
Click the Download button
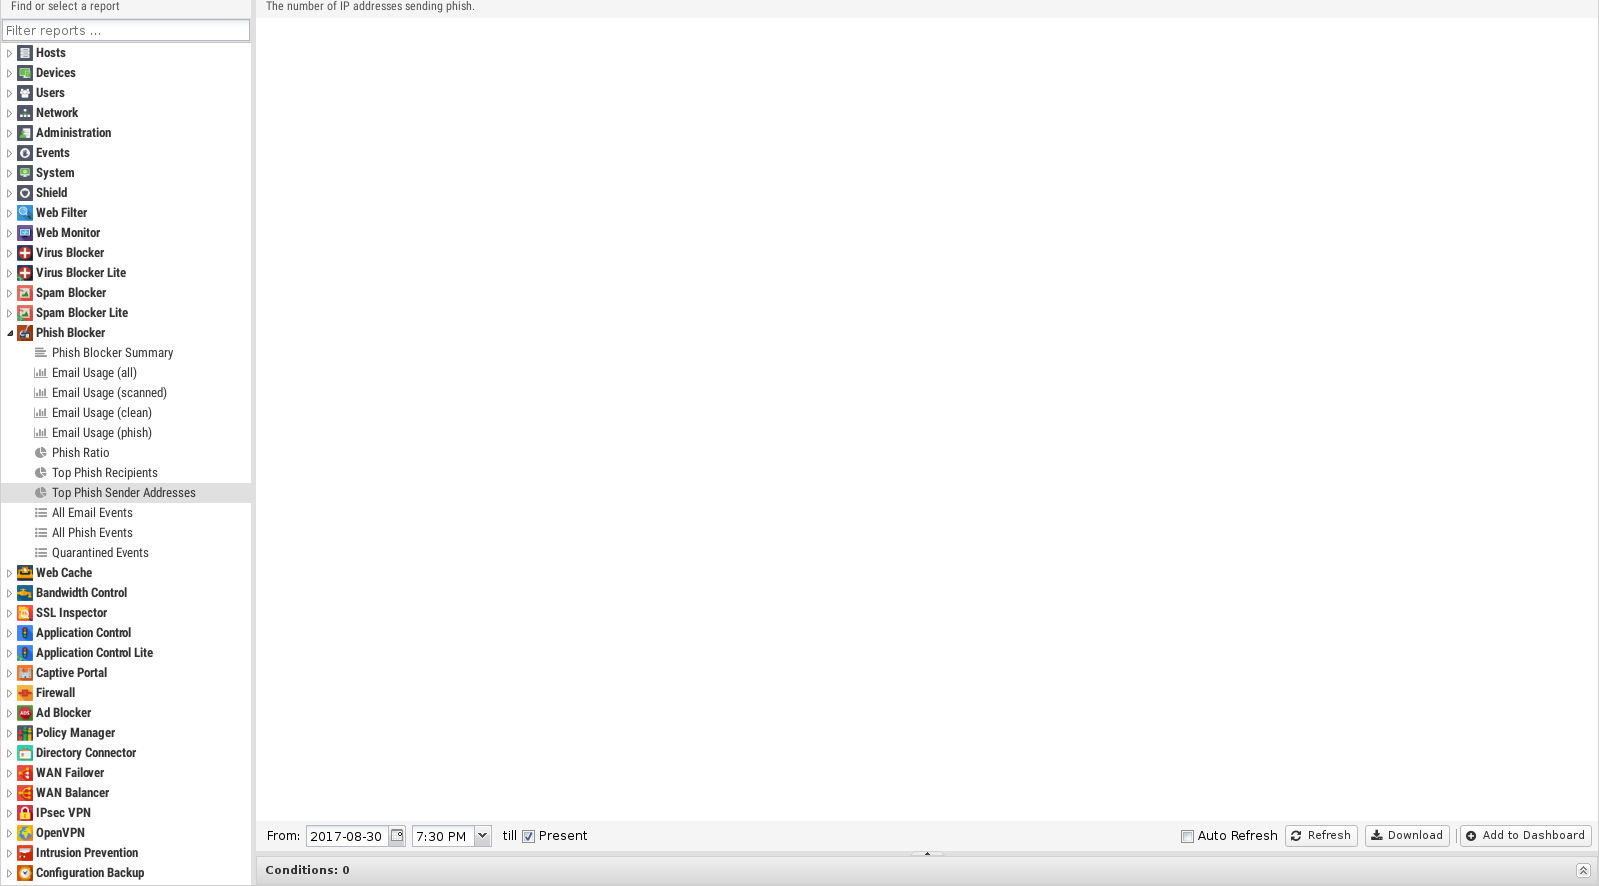pos(1407,836)
